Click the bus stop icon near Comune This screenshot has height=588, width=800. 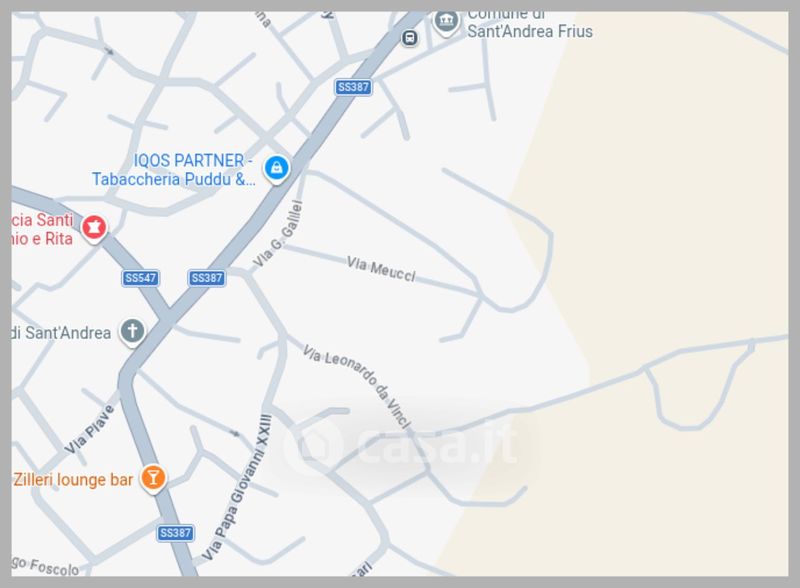coord(409,38)
